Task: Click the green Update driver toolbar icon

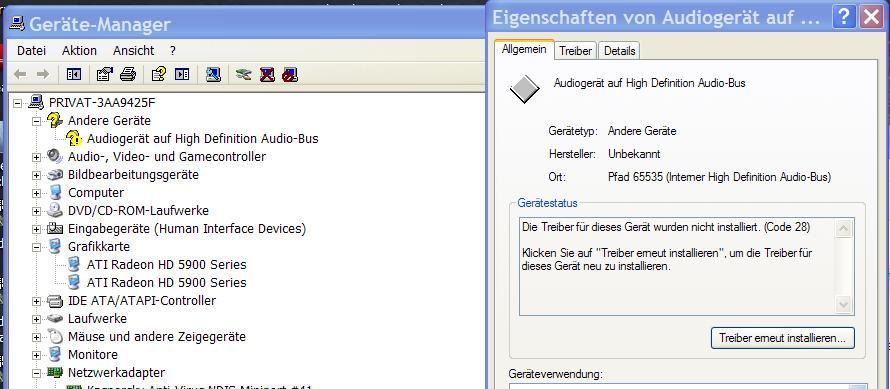Action: click(x=244, y=74)
